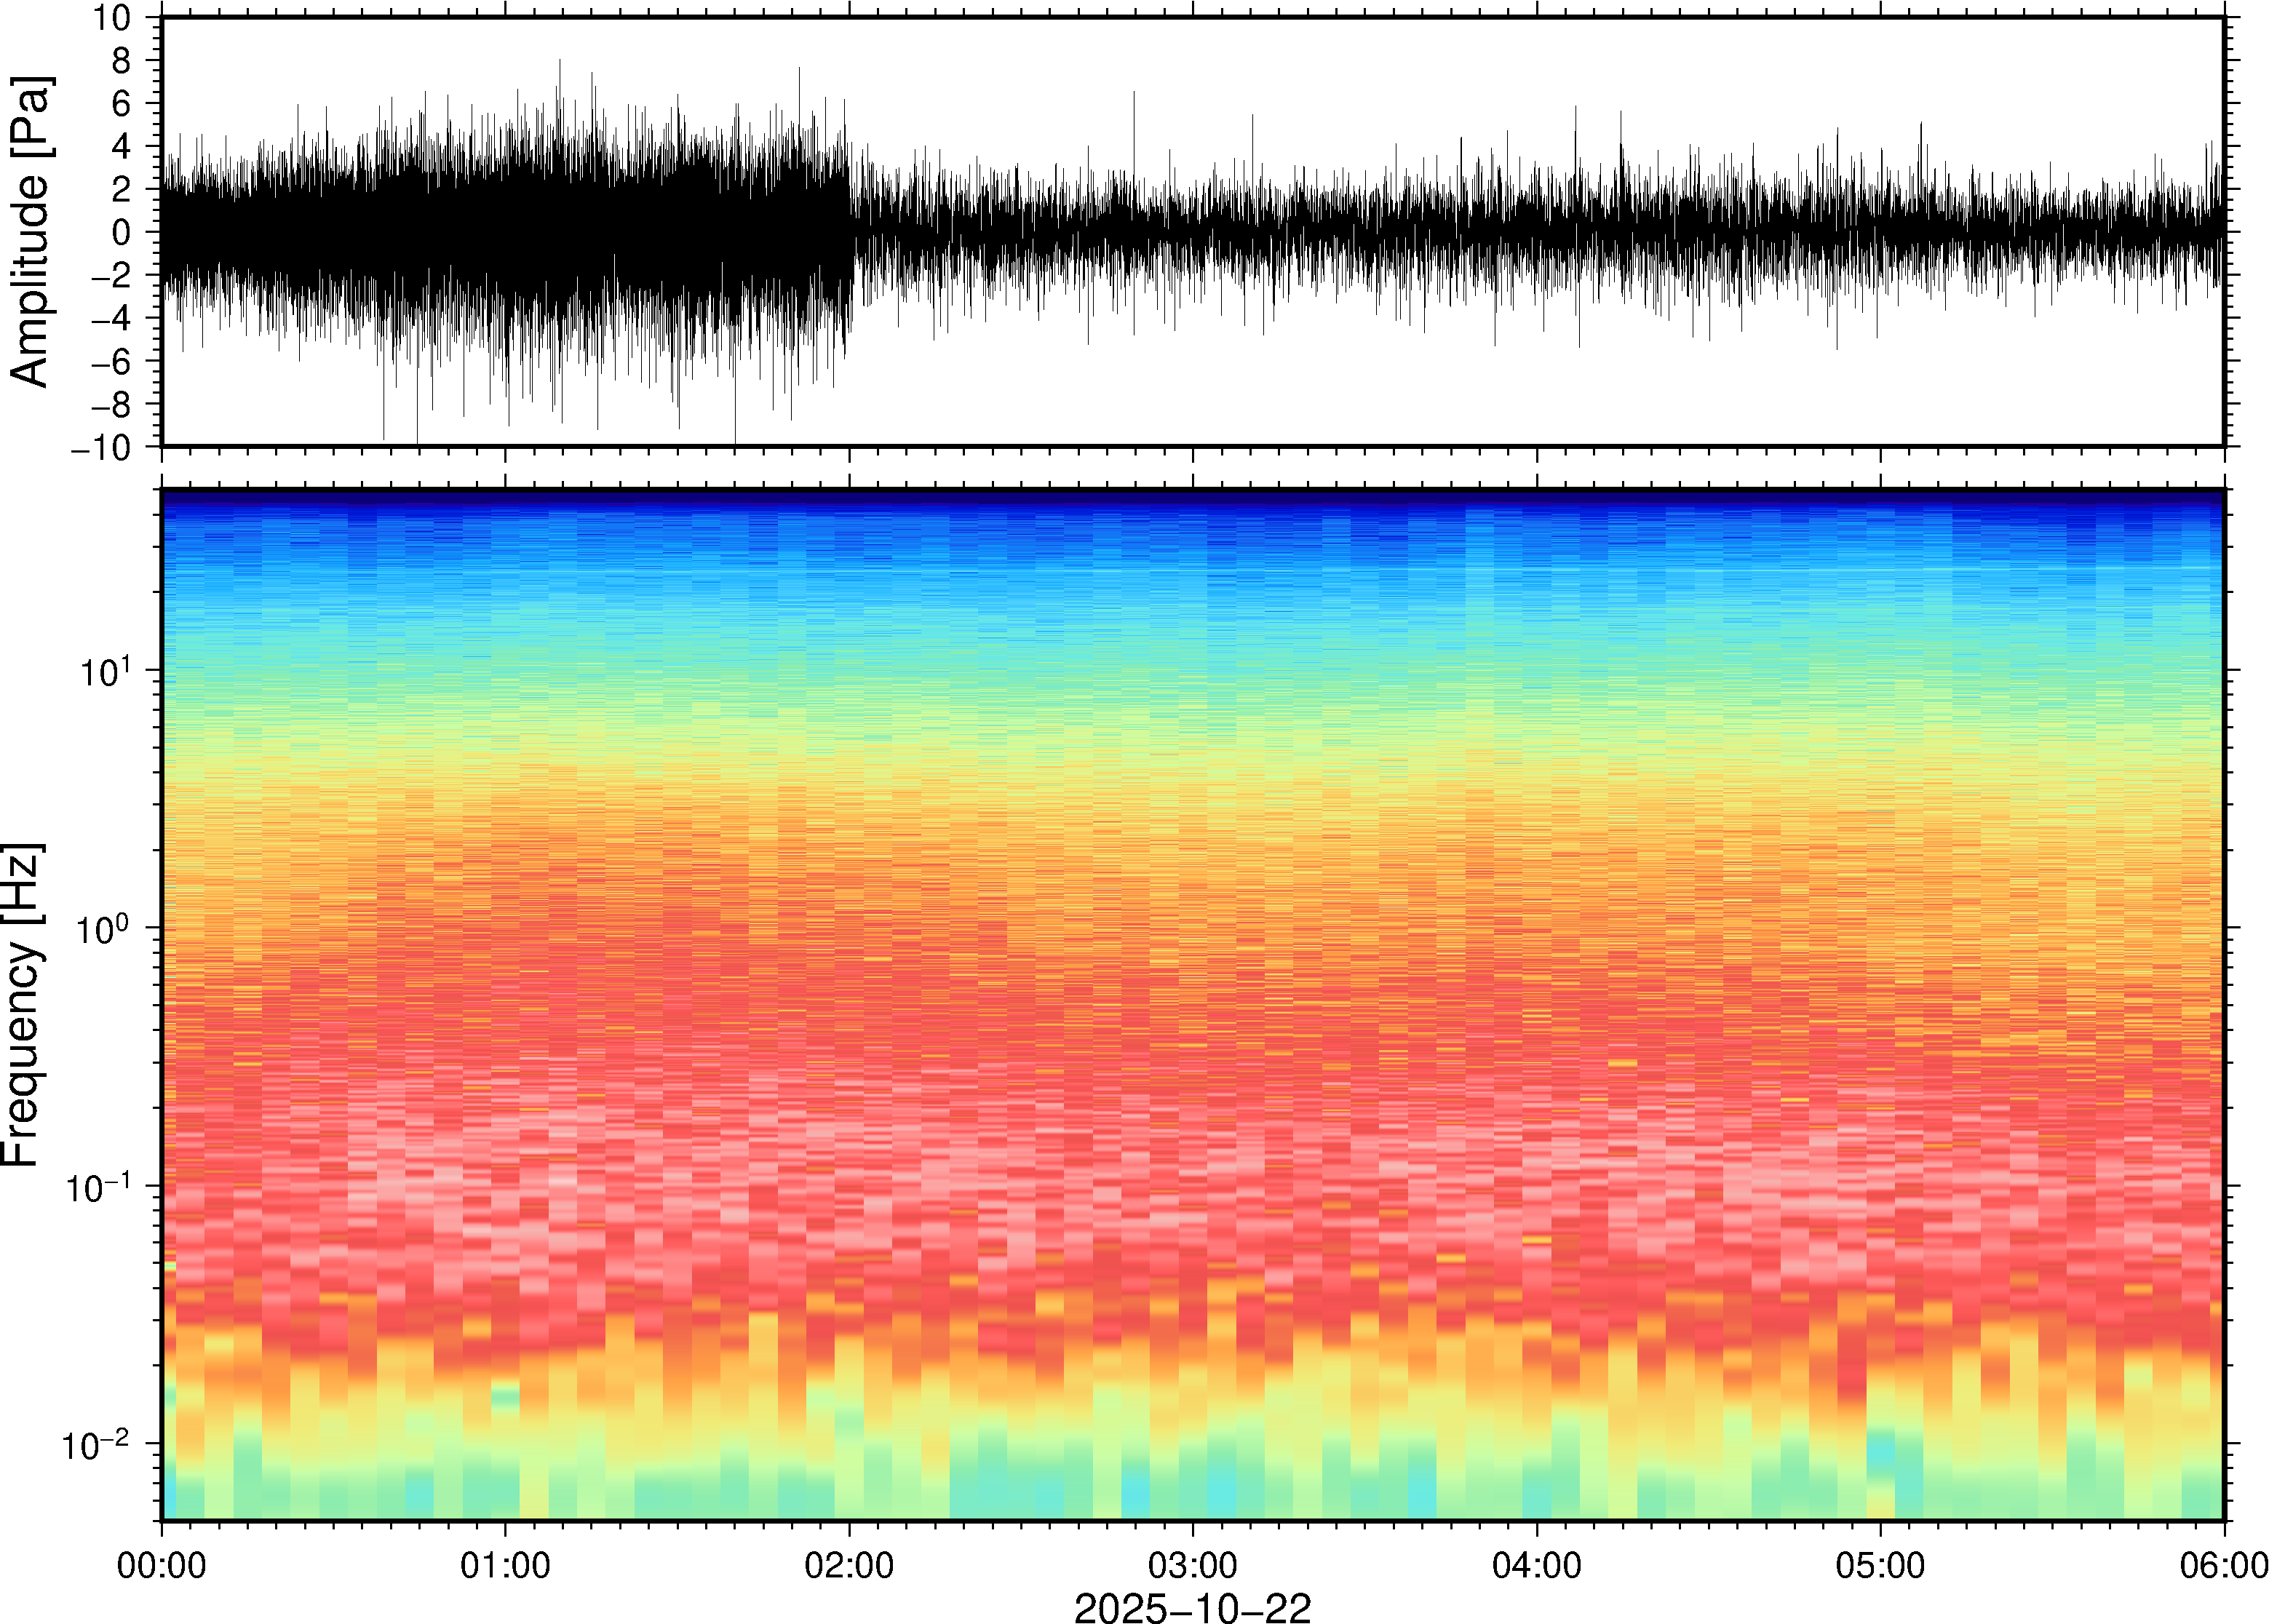Click the -10 amplitude tick label
Screen dimensions: 2269x1624
coord(101,448)
